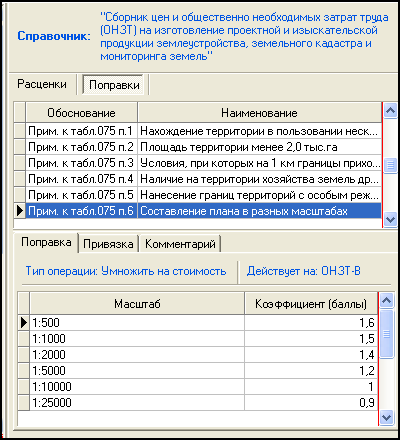Click the scale table scrollbar thumb
This screenshot has height=440, width=400.
[x=387, y=334]
